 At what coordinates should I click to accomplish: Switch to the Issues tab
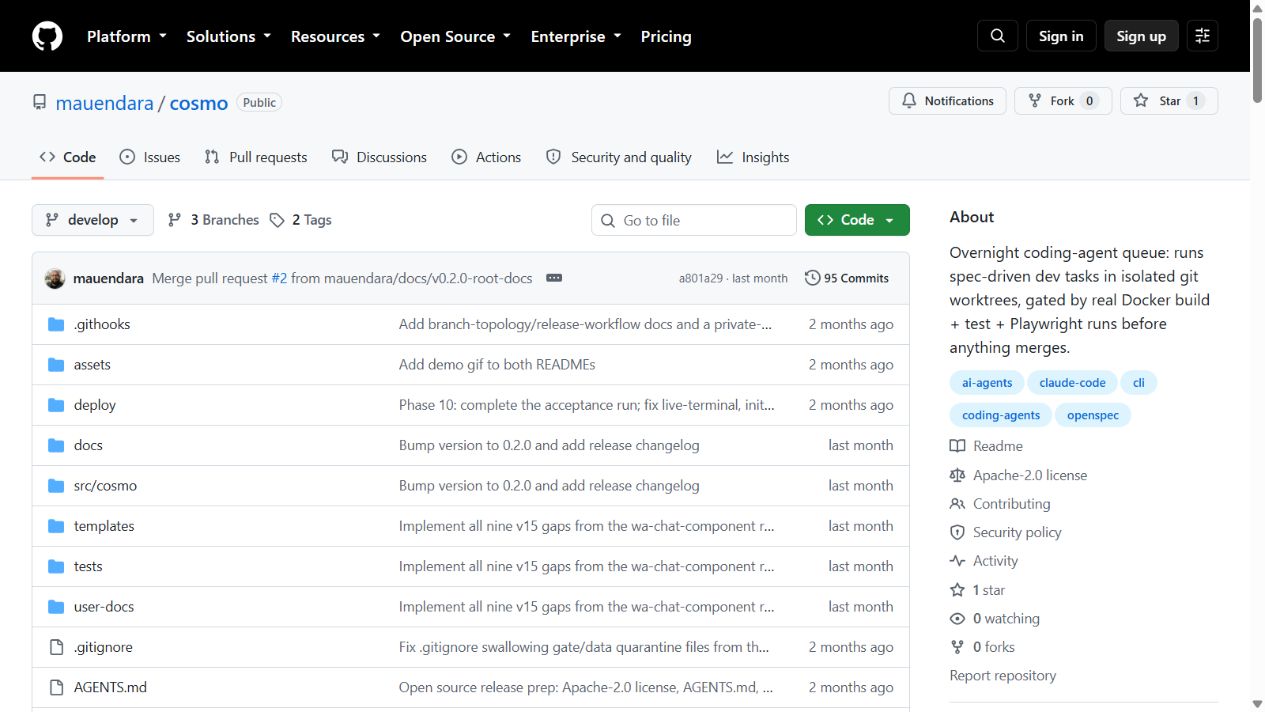pyautogui.click(x=150, y=157)
